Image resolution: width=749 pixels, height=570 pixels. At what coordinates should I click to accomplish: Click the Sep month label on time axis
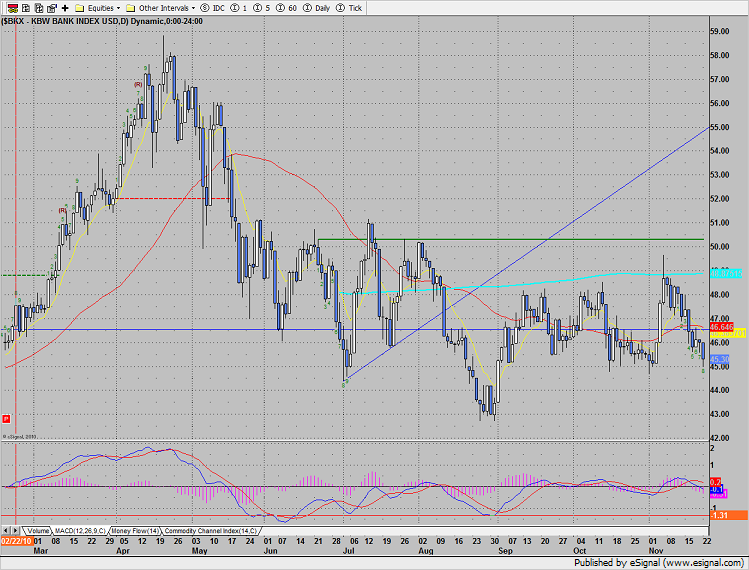click(505, 551)
